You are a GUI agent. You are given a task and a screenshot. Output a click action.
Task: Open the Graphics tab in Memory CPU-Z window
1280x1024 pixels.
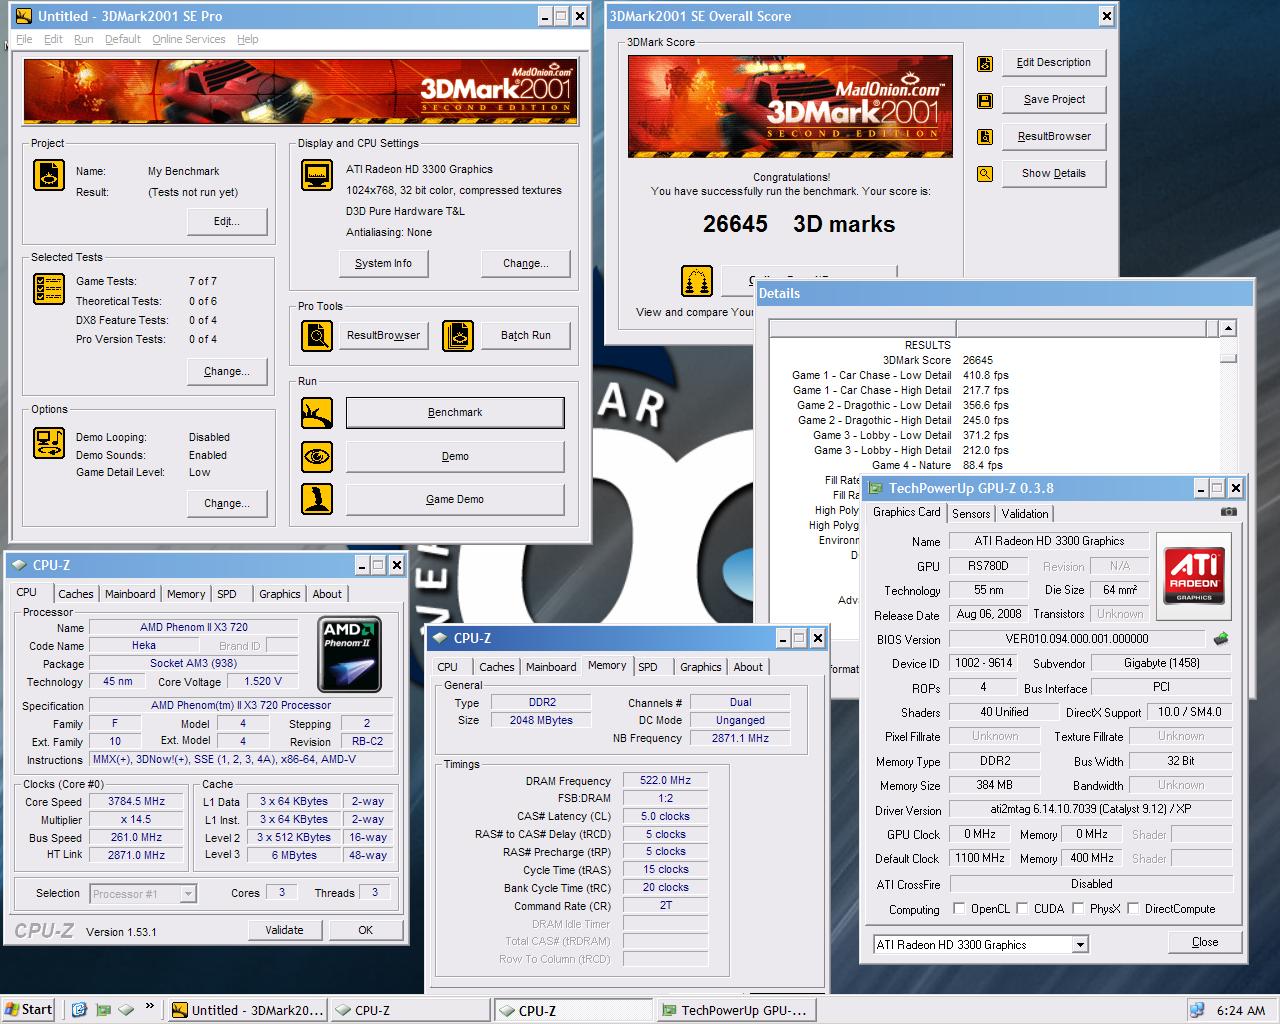(700, 667)
